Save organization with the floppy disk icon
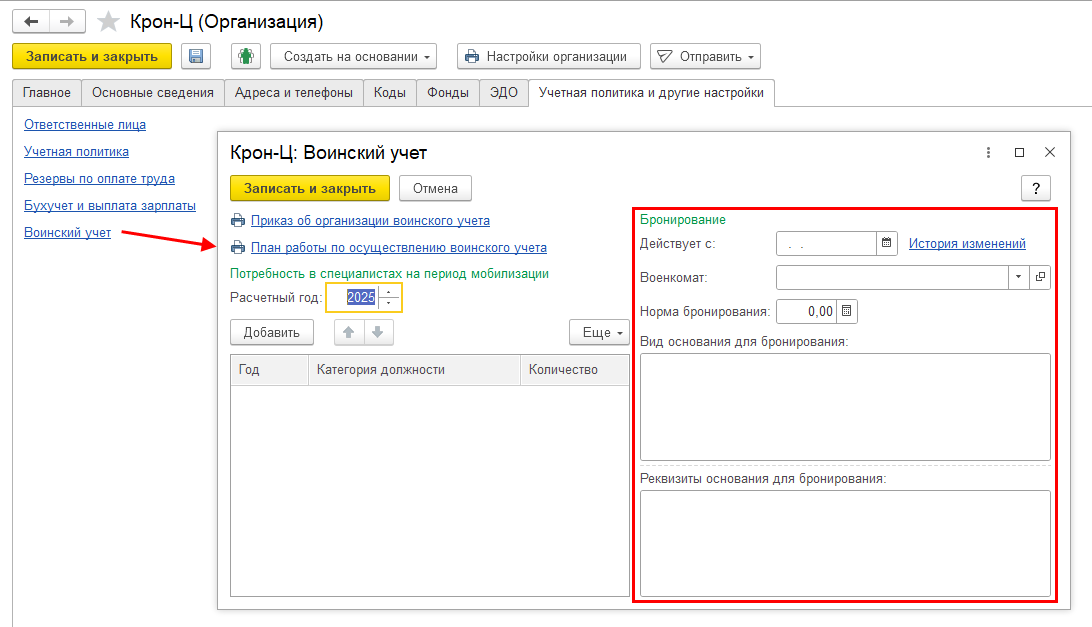Image resolution: width=1092 pixels, height=627 pixels. 196,56
